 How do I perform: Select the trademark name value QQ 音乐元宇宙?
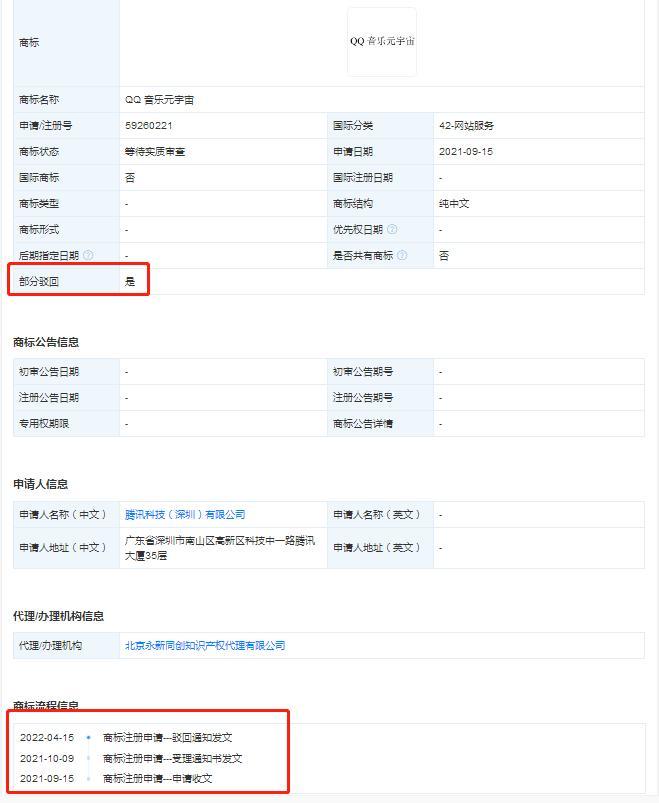coord(159,100)
